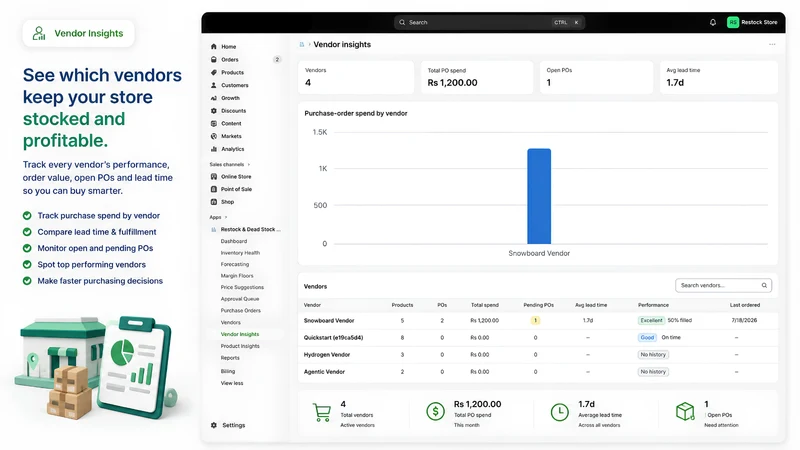Click the dollar Total PO spend icon
800x450 pixels.
pos(435,411)
